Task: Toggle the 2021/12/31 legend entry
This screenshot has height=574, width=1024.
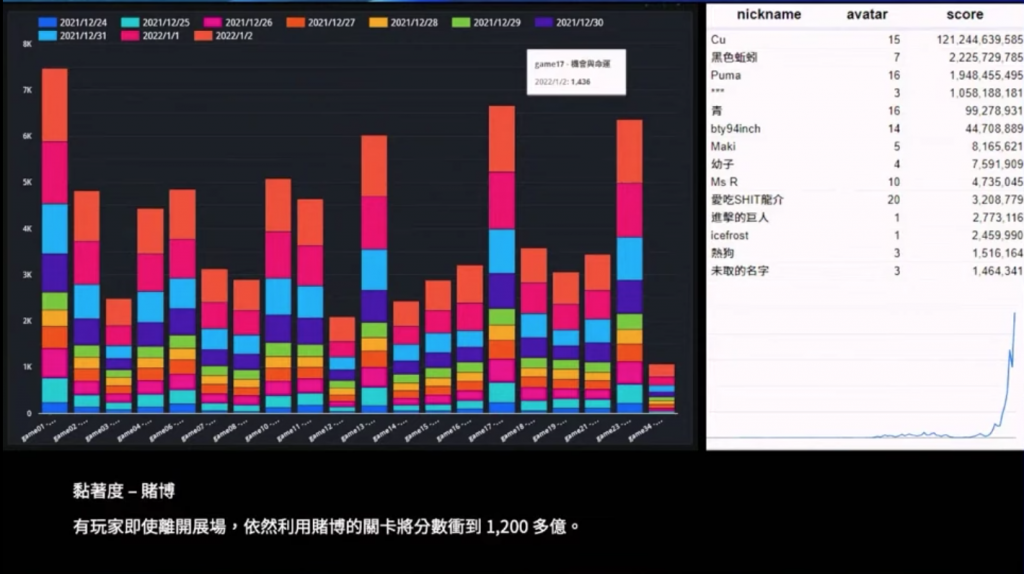Action: click(x=72, y=36)
